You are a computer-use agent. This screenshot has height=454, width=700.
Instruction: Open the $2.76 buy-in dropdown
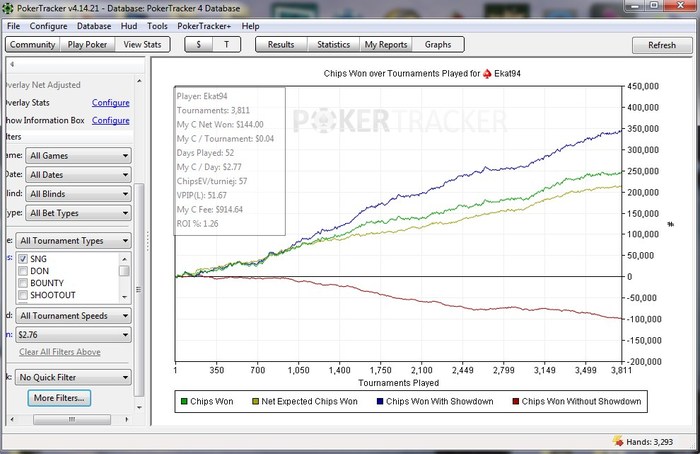74,335
